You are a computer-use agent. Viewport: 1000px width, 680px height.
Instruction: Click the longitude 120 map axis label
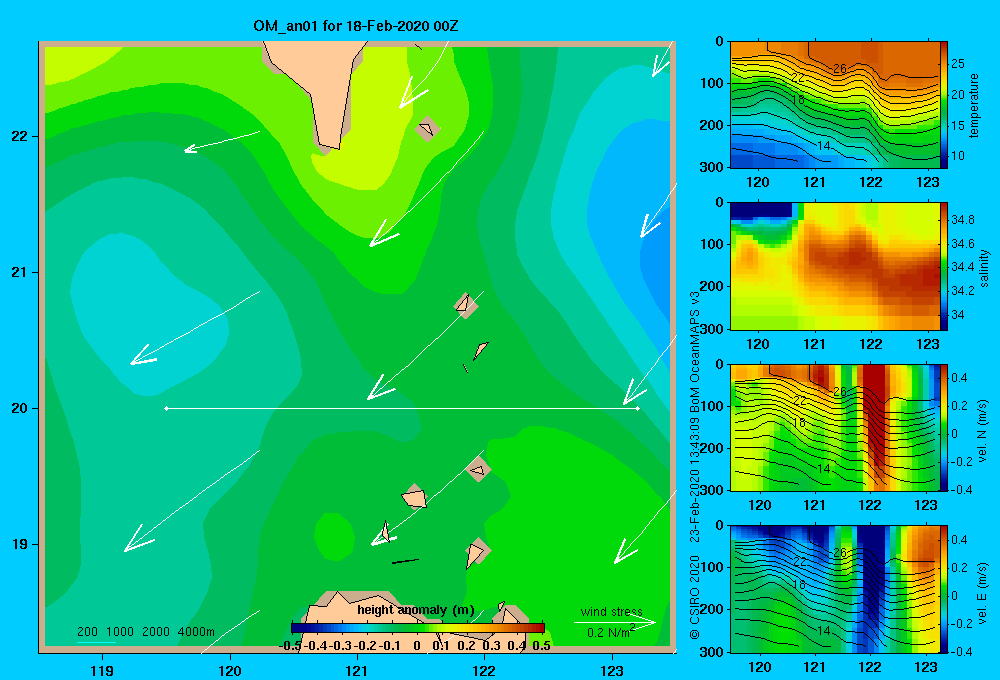point(230,670)
